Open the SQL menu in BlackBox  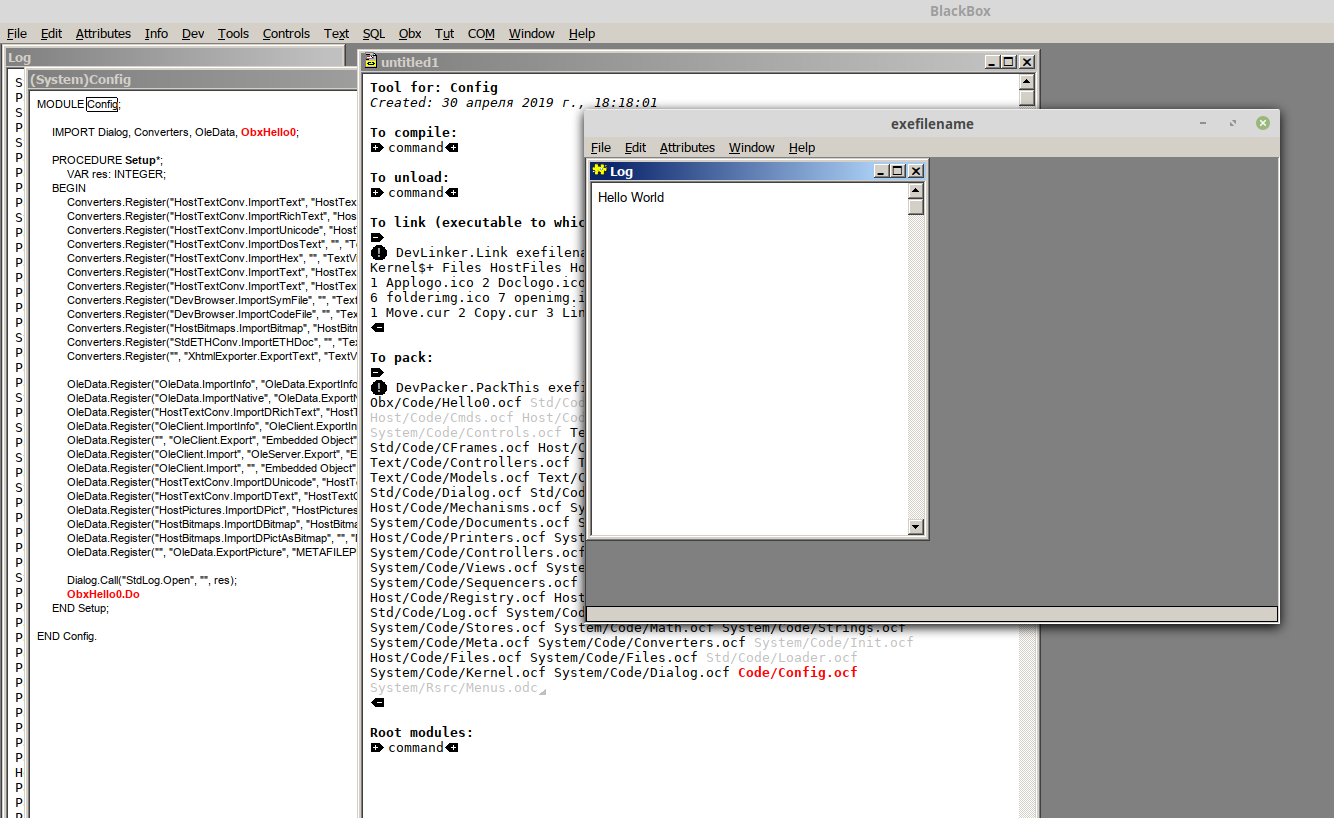373,33
